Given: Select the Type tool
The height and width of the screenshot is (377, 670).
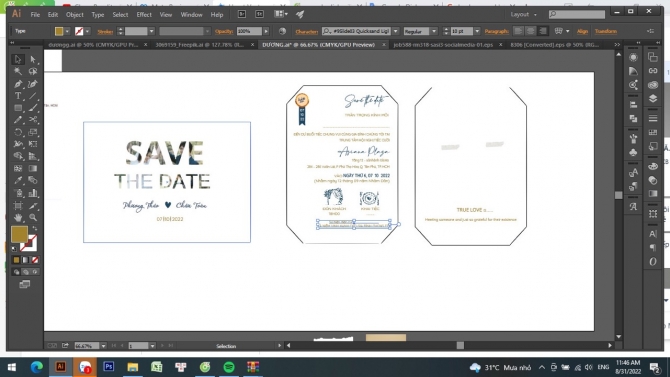Looking at the screenshot, I should (x=18, y=96).
